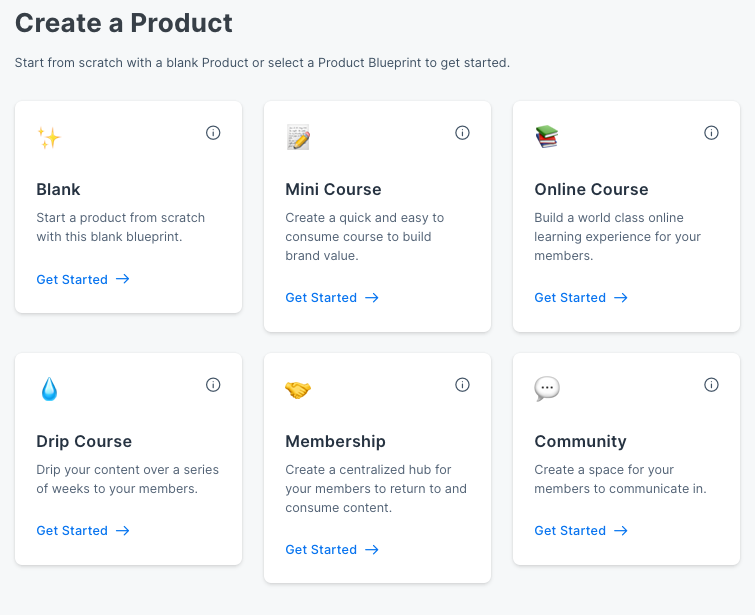Select the Membership card title

(x=335, y=442)
